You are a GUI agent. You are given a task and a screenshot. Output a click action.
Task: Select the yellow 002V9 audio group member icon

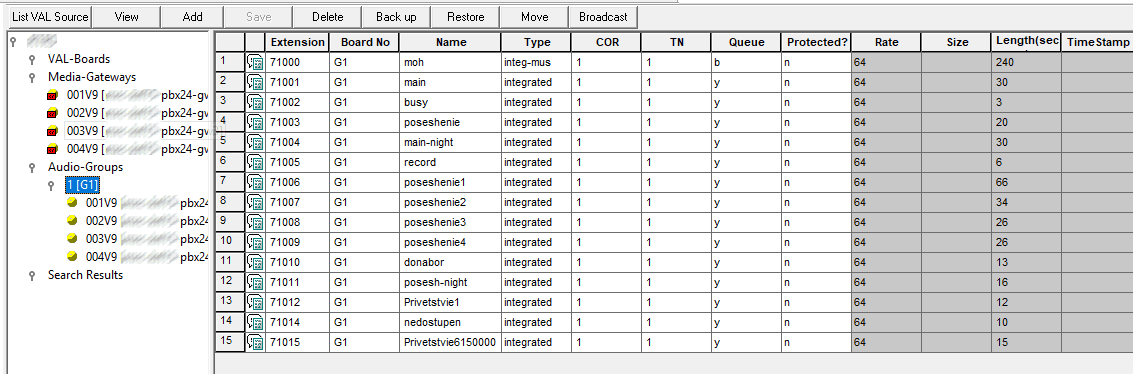tap(72, 221)
